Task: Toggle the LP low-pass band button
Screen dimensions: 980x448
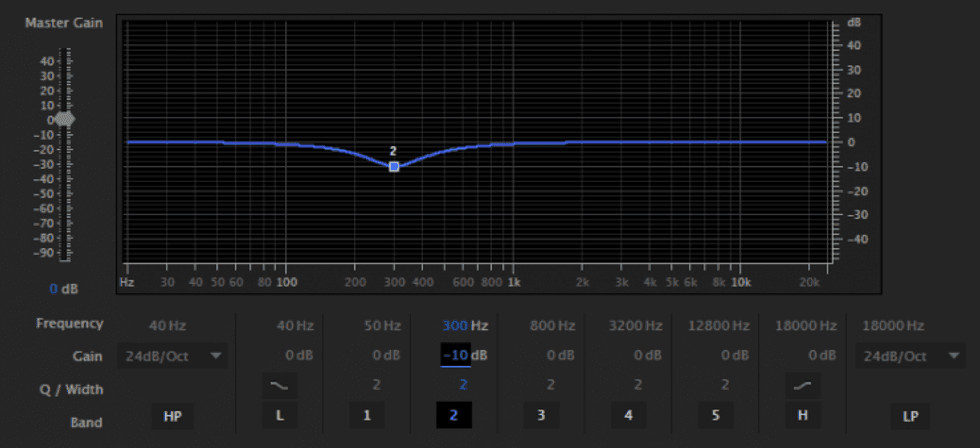Action: click(x=911, y=416)
